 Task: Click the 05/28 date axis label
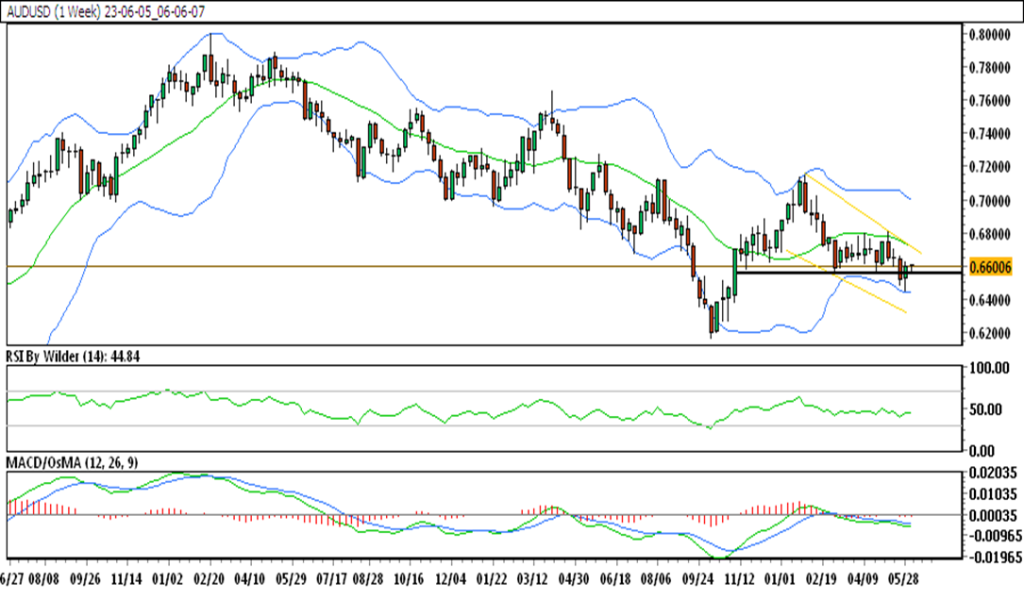tap(904, 580)
